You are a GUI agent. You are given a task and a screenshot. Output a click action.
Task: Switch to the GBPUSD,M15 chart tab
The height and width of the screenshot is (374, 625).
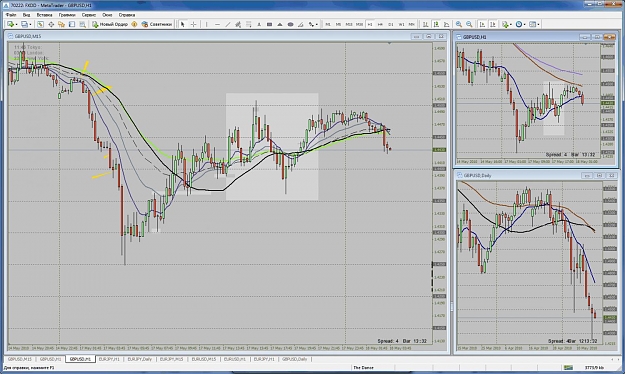point(20,359)
